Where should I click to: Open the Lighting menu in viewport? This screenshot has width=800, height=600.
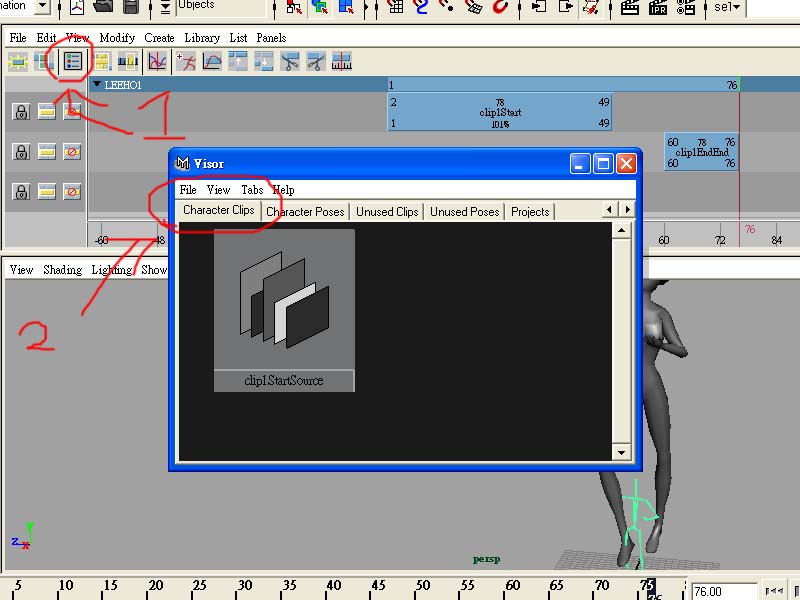pyautogui.click(x=112, y=270)
